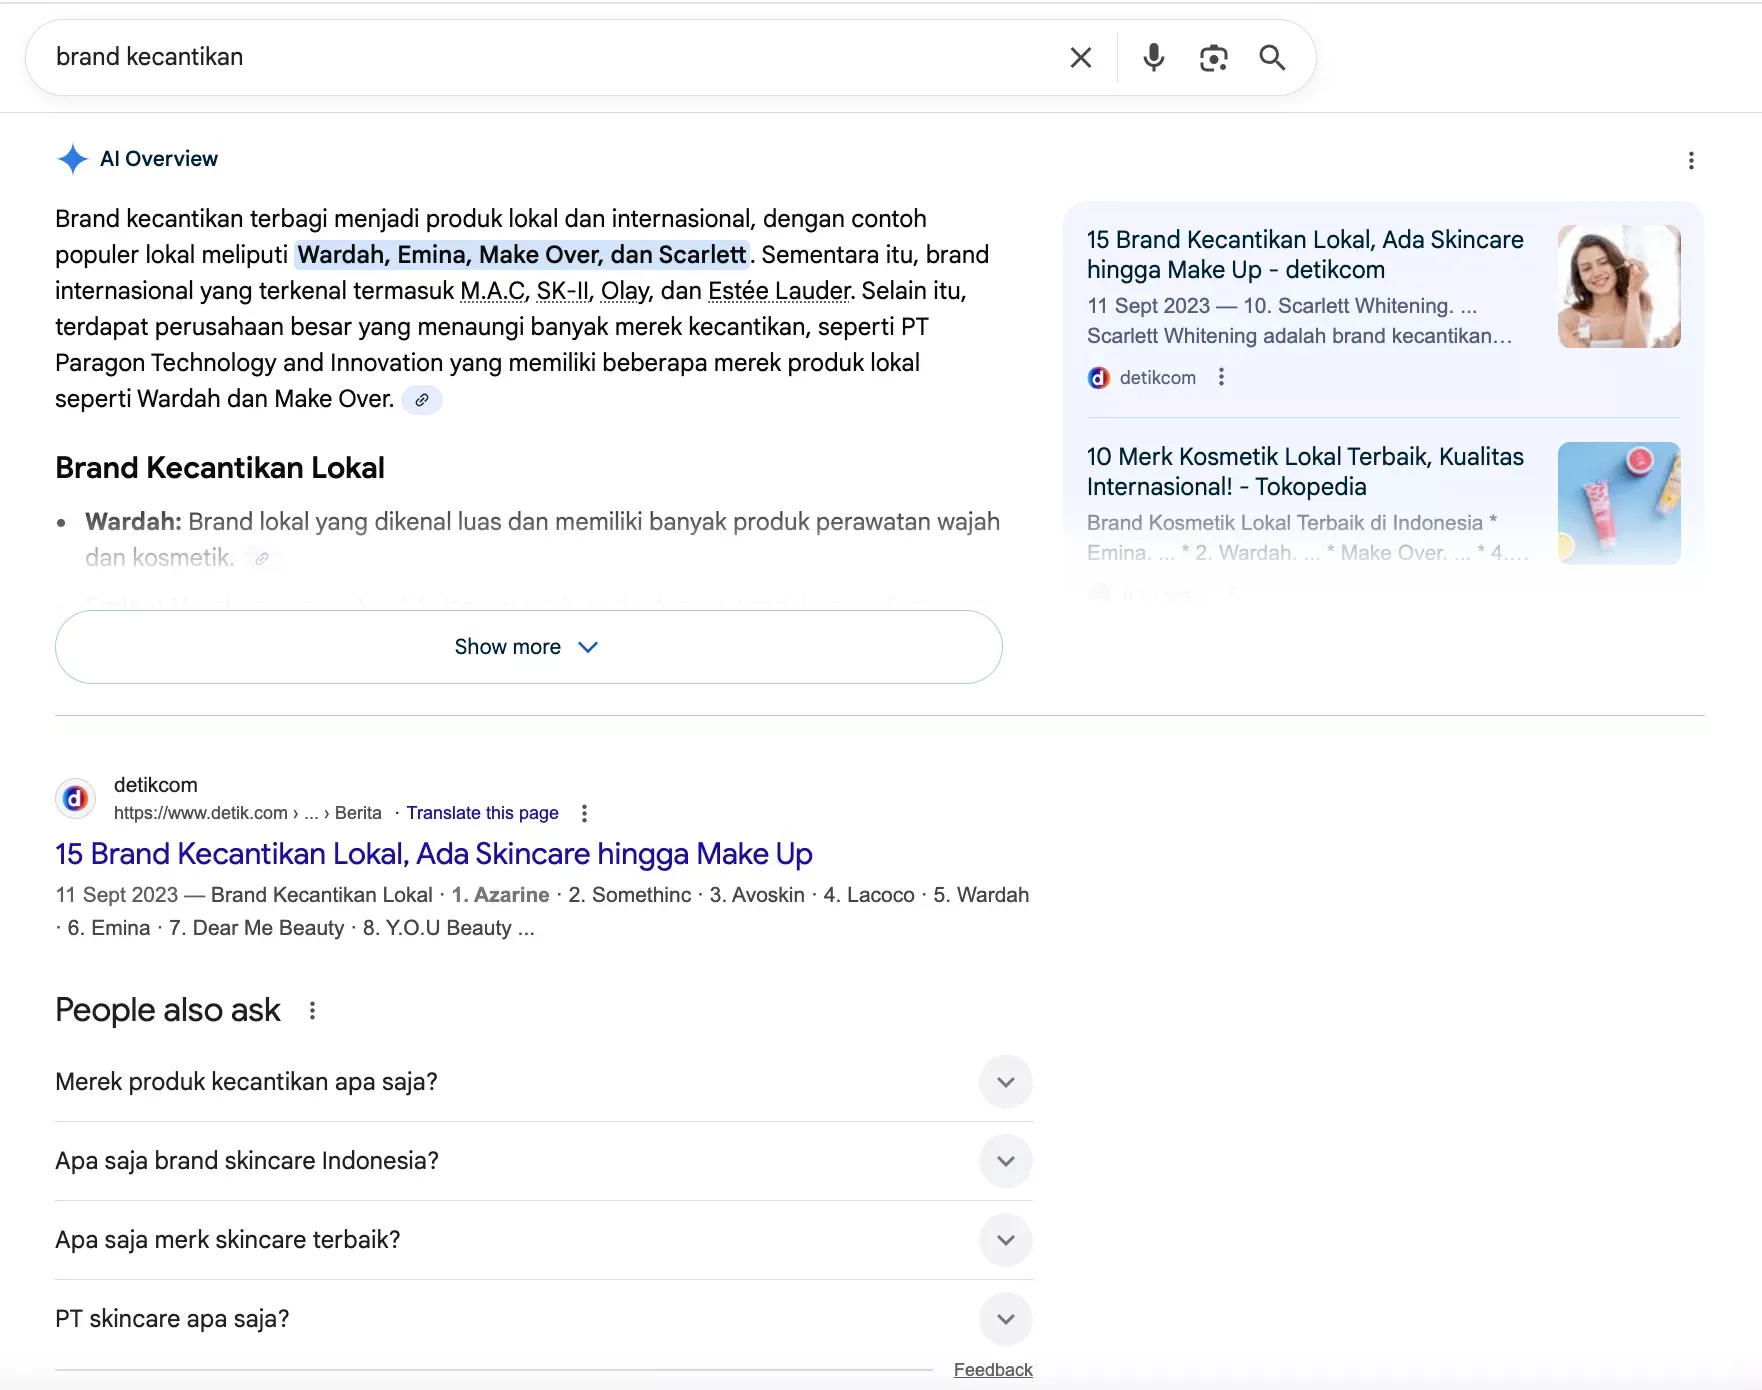Screen dimensions: 1762x1390
Task: Click the AI Overview sparkle icon
Action: [x=73, y=159]
